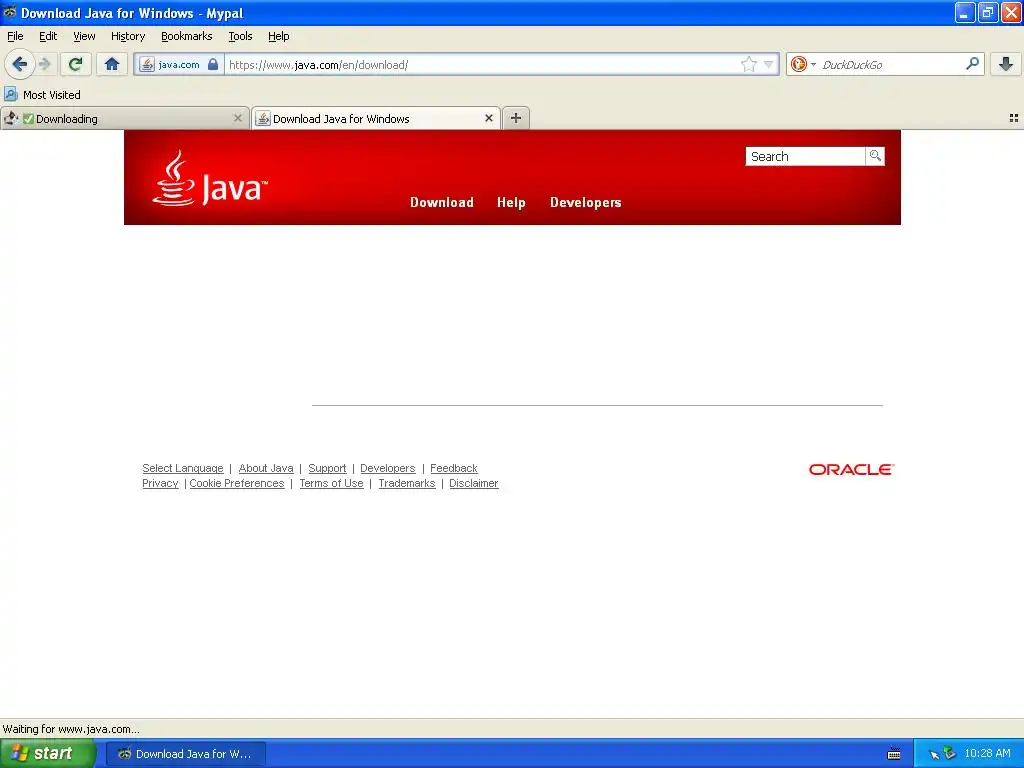Click the java.com site identity icon

147,64
